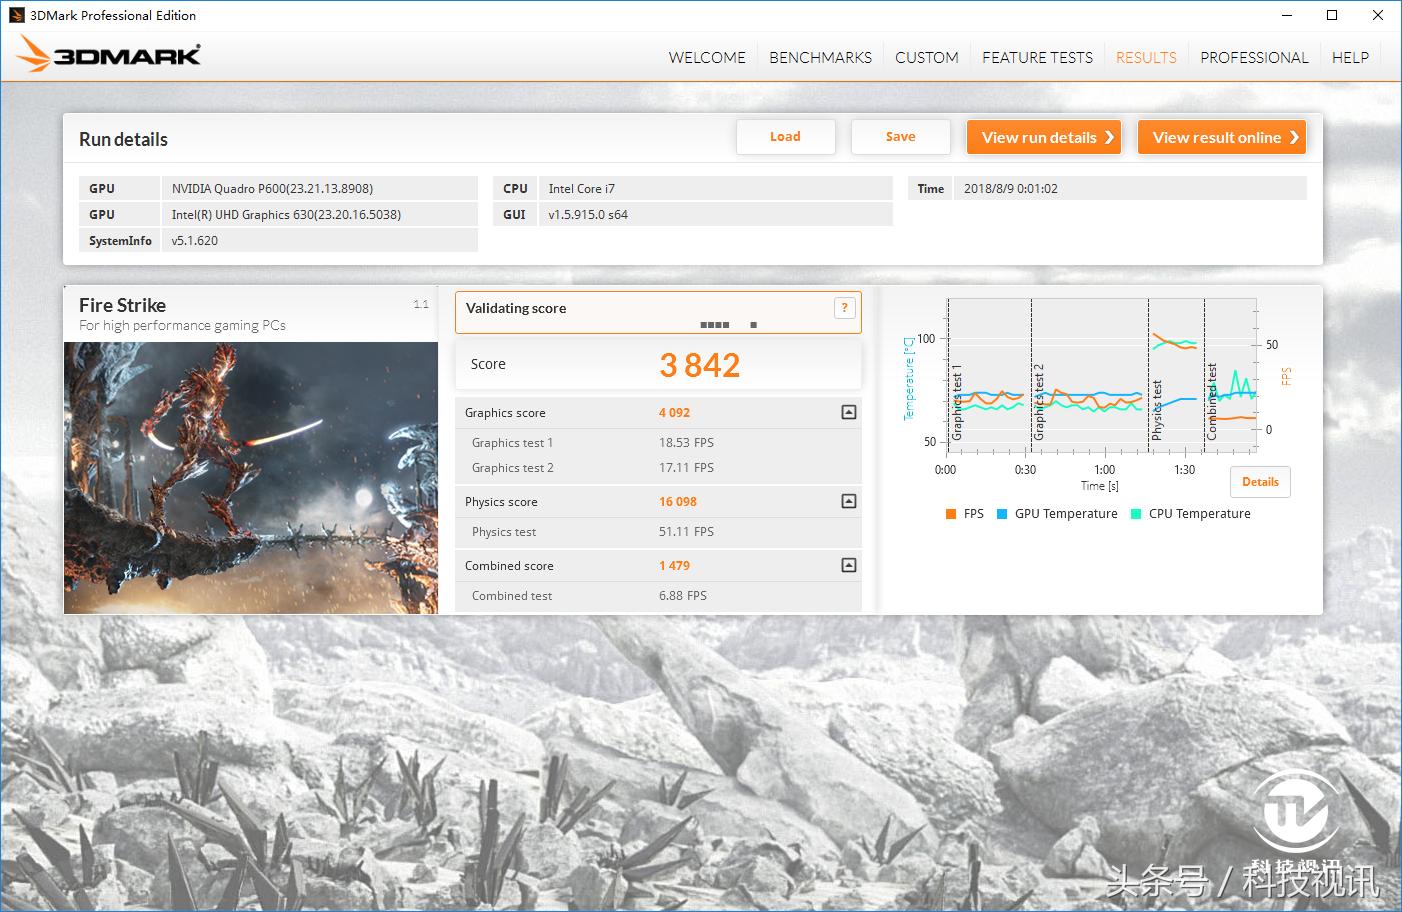Click the Fire Strike title
The height and width of the screenshot is (912, 1402).
click(x=122, y=305)
